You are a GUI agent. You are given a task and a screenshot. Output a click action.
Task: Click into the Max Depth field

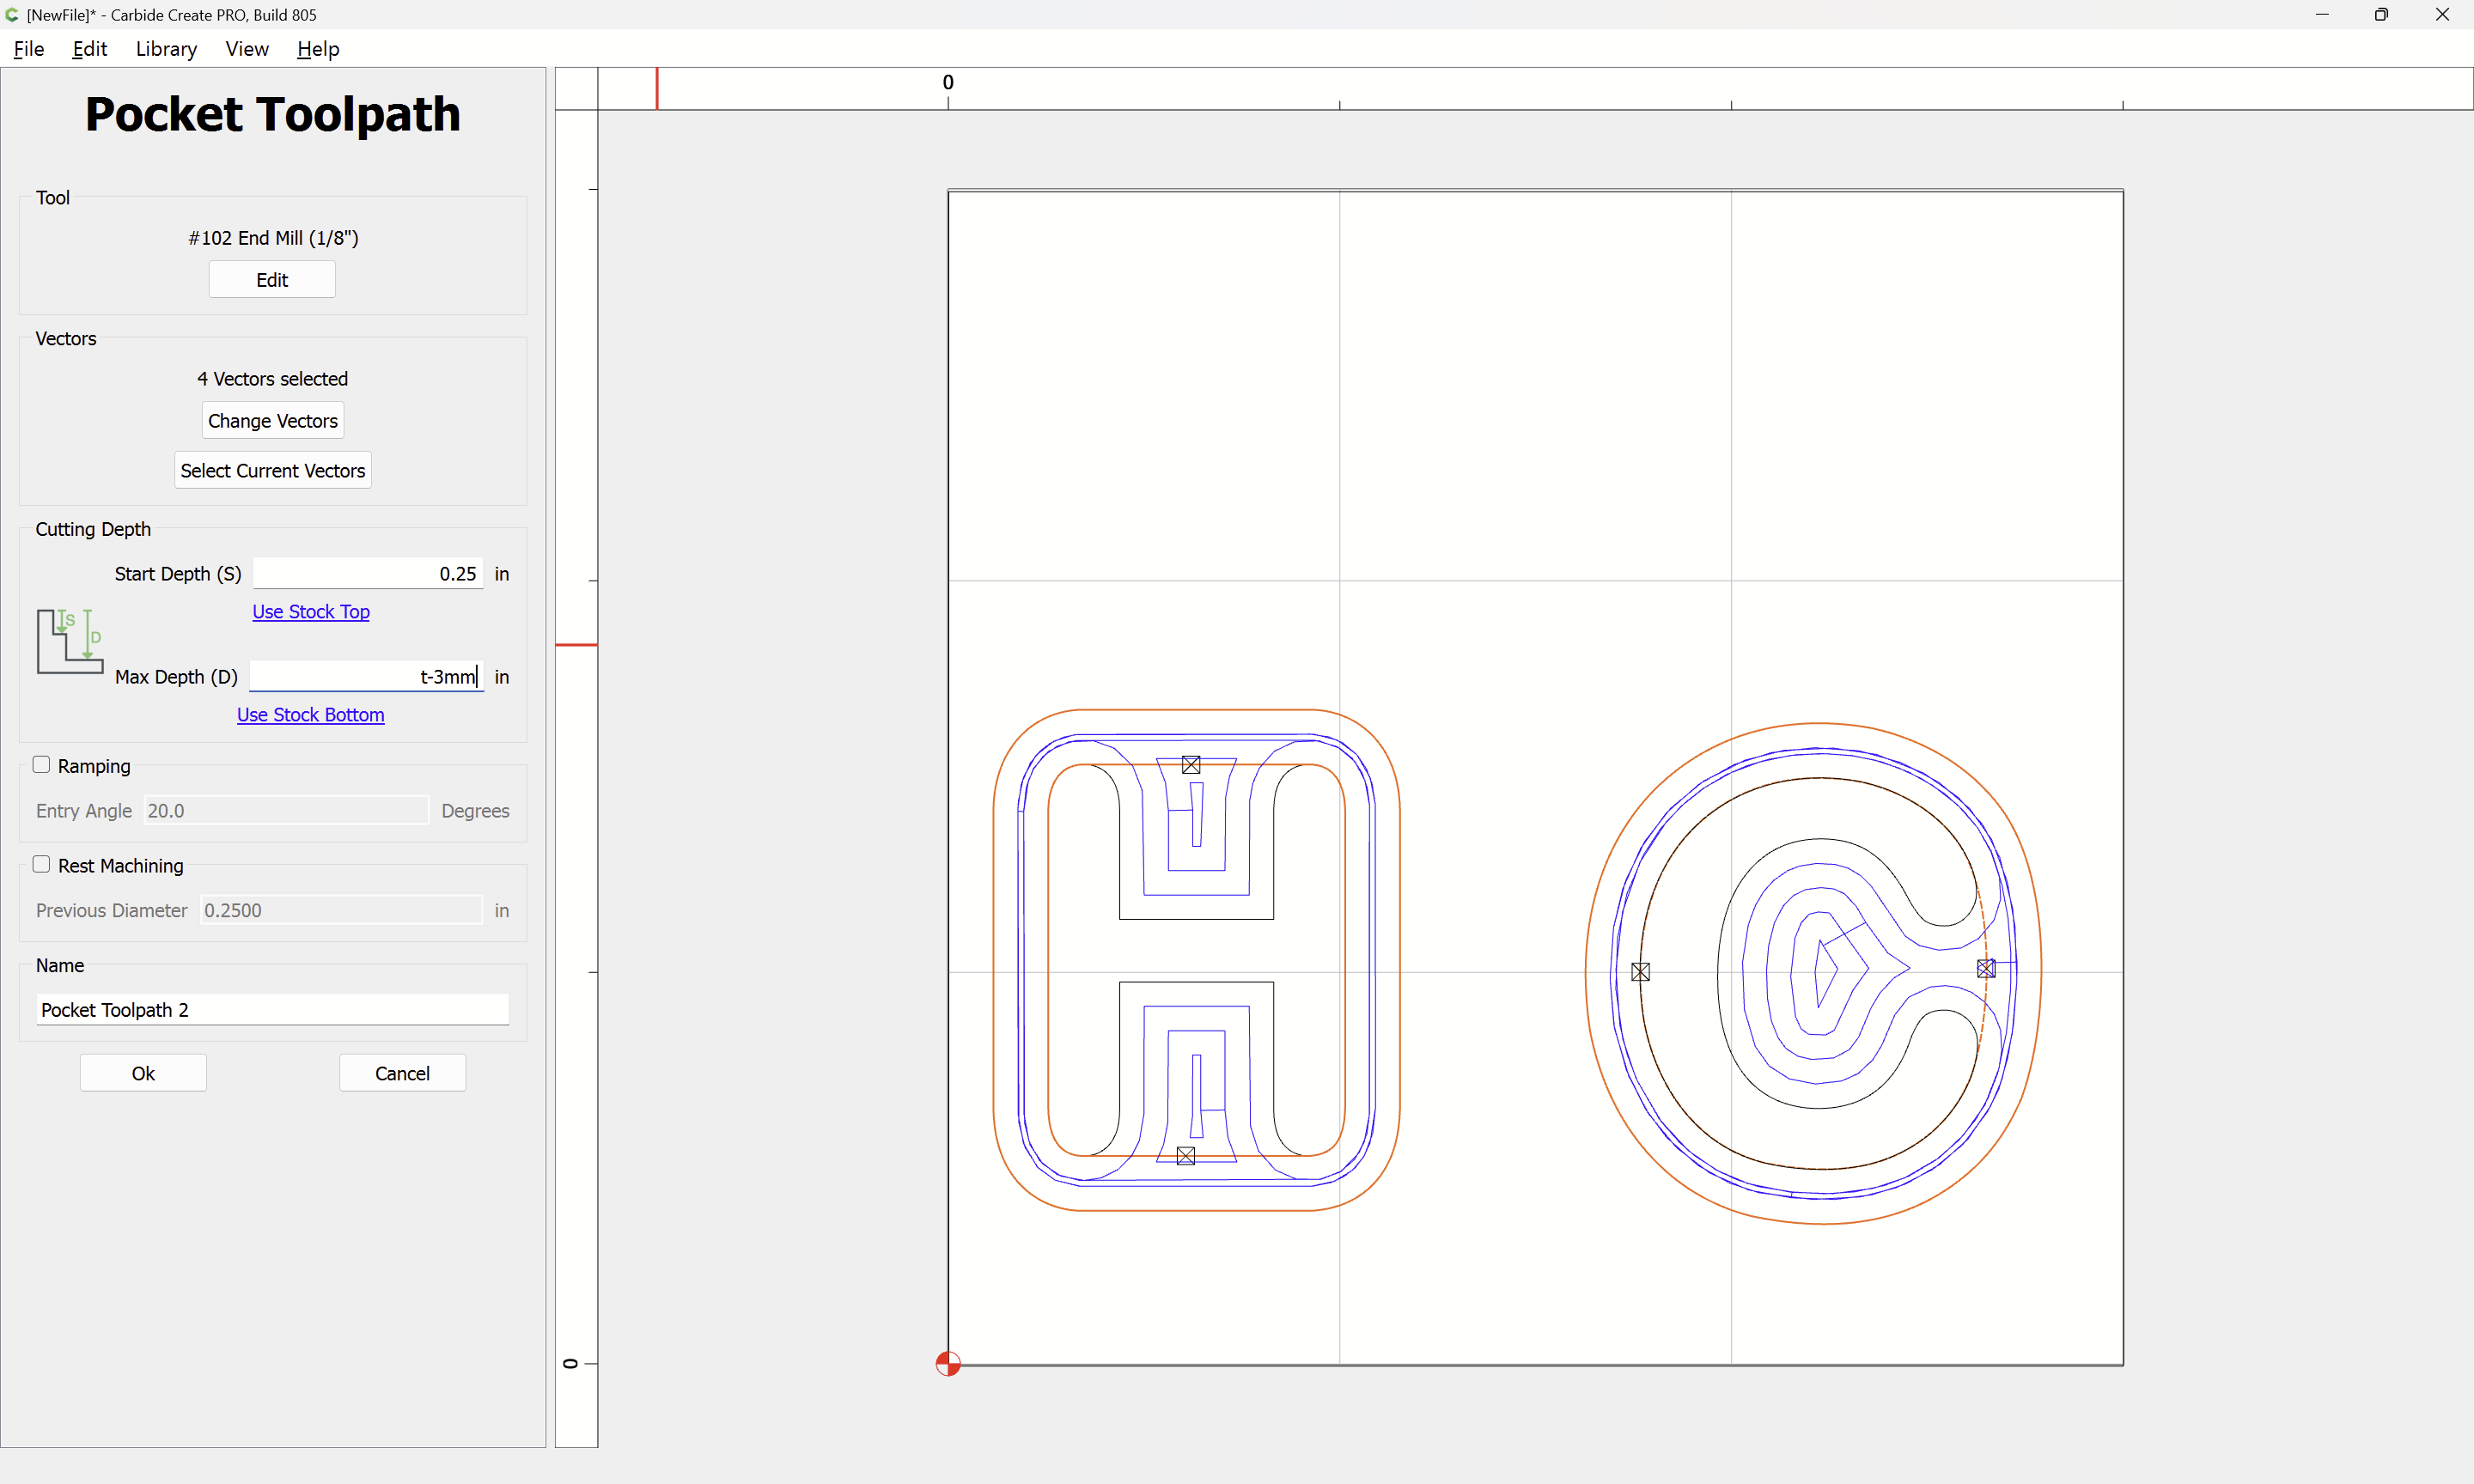[367, 677]
